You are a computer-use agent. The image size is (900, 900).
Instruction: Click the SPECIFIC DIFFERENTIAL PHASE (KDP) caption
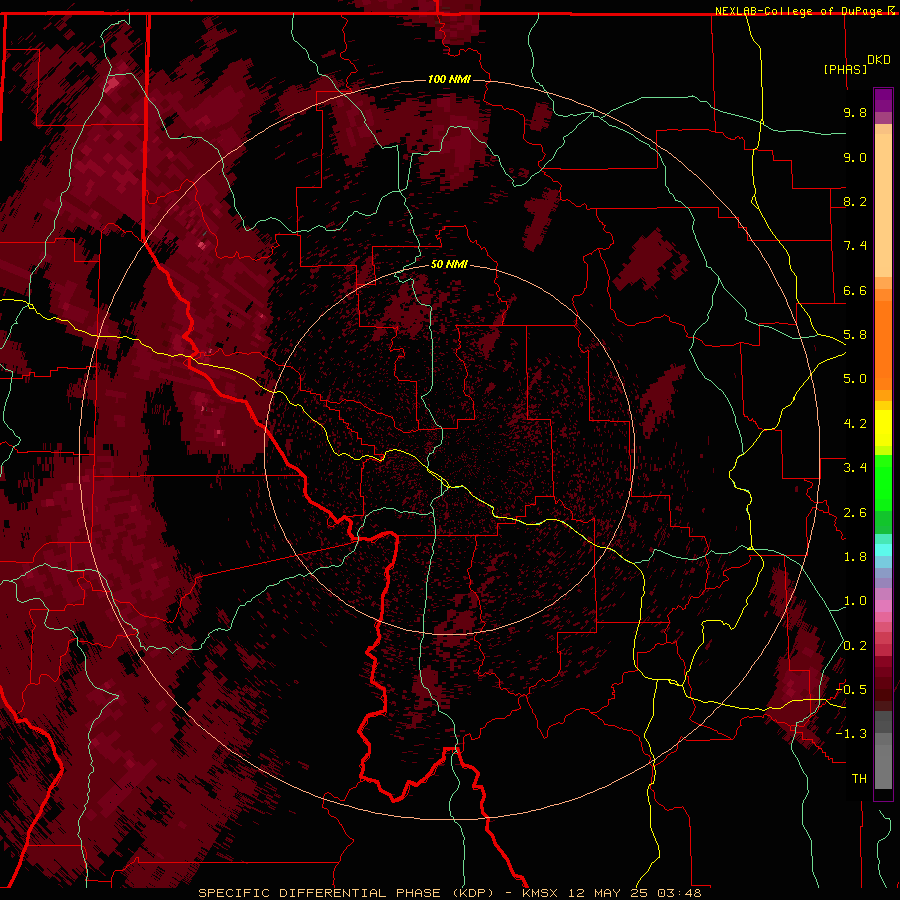point(346,893)
